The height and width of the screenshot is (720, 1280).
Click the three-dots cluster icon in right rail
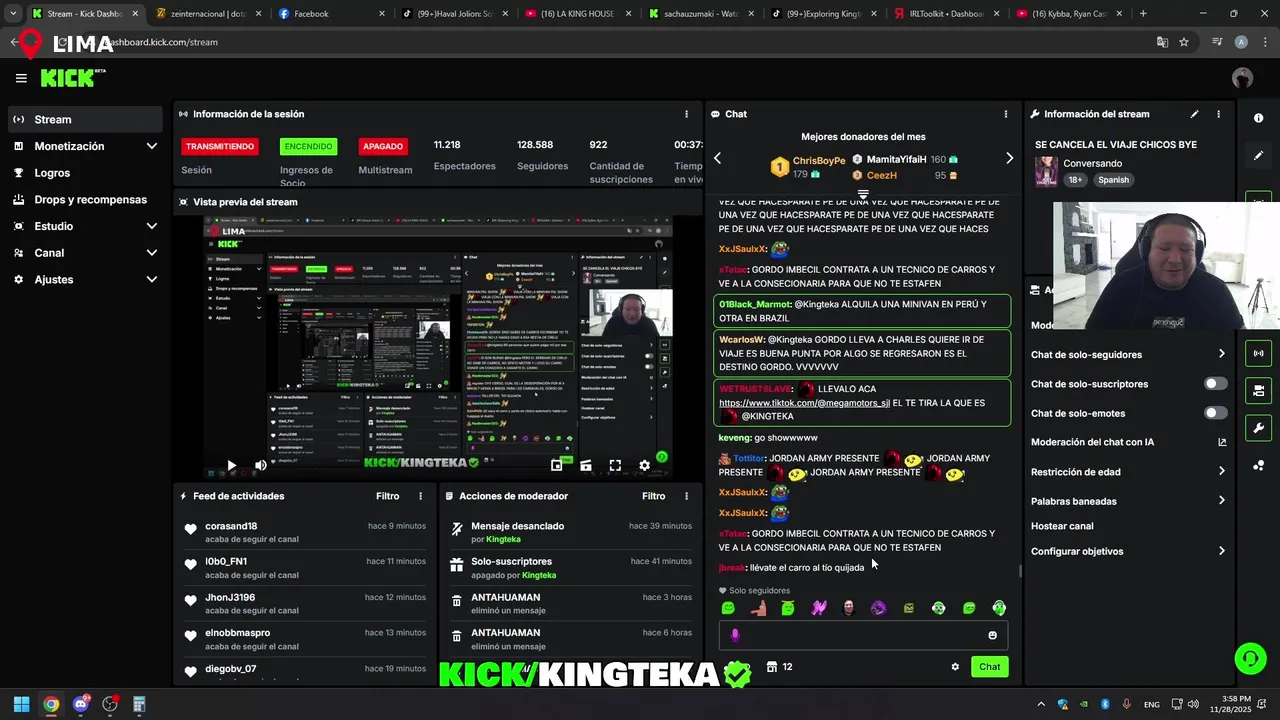point(1258,465)
